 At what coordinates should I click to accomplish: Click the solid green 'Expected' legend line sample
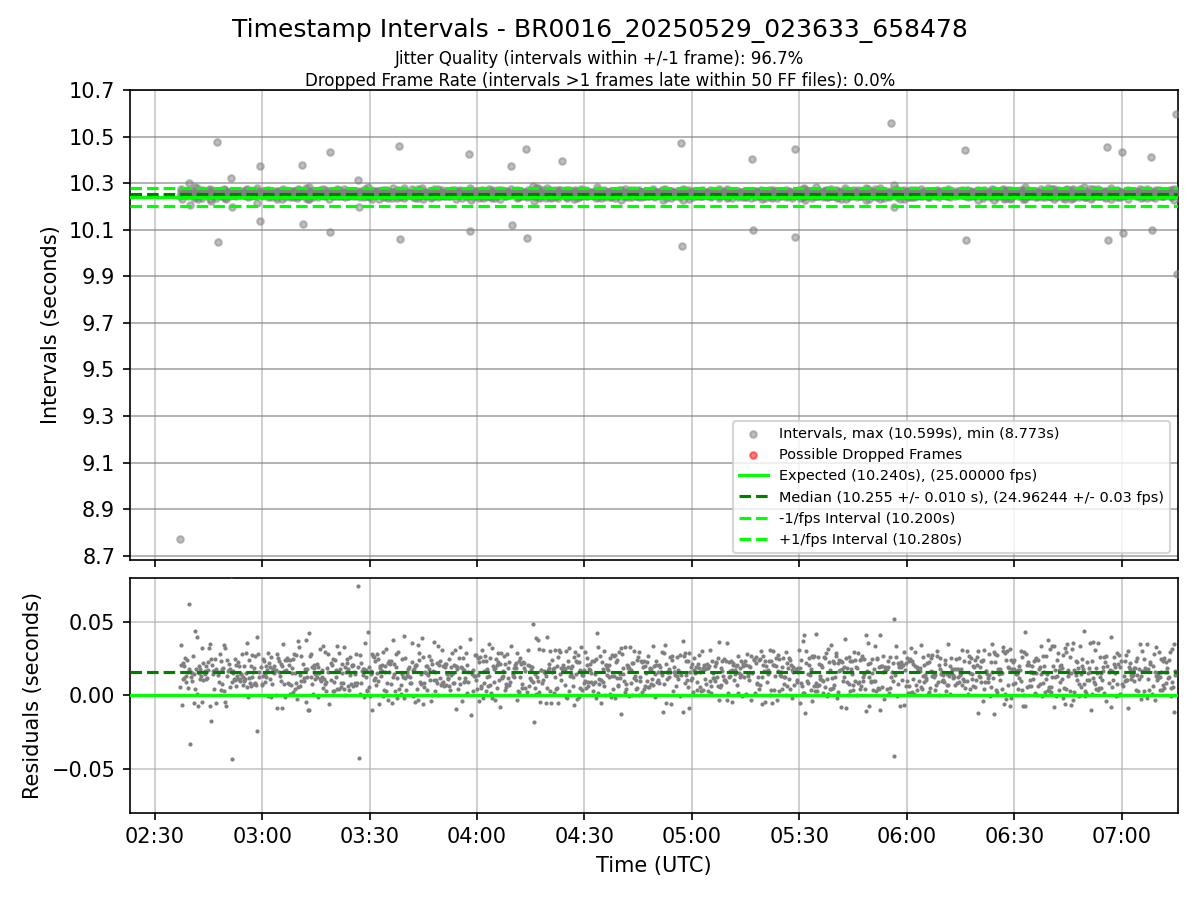coord(753,475)
